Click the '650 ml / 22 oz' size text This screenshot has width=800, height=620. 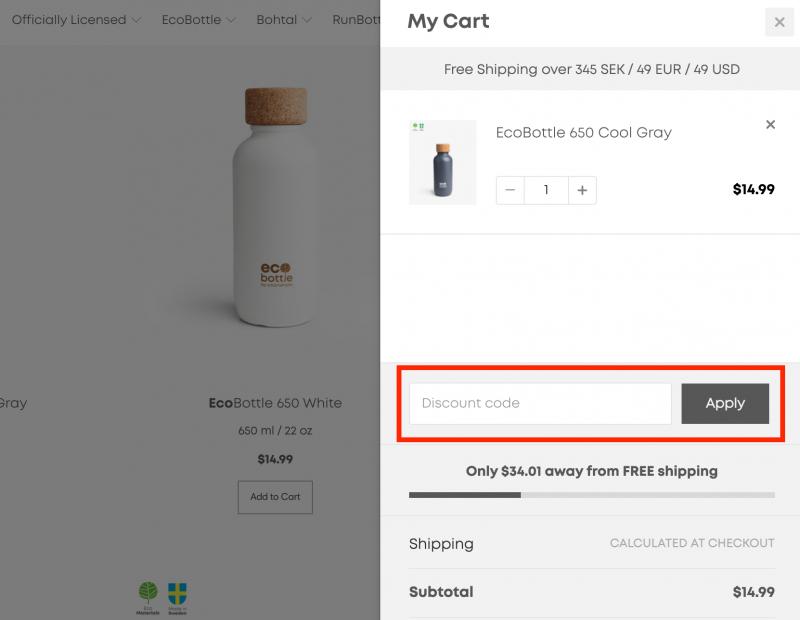275,431
